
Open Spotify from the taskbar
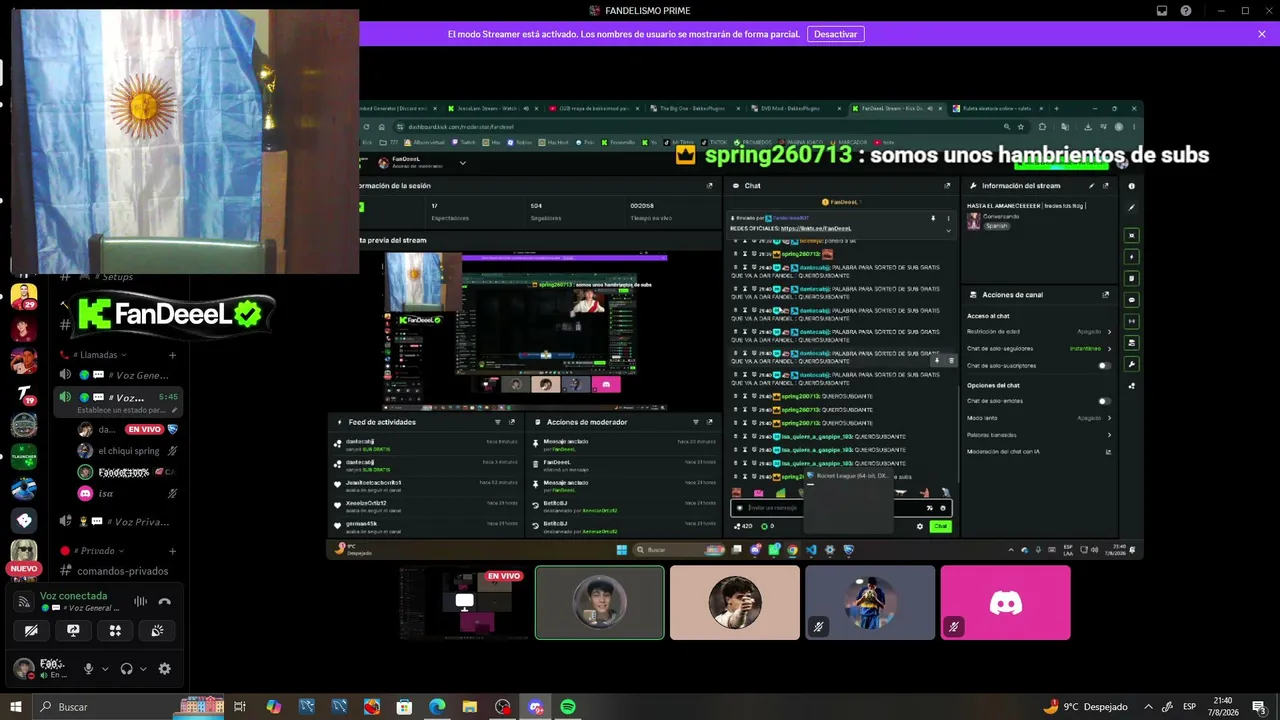568,707
